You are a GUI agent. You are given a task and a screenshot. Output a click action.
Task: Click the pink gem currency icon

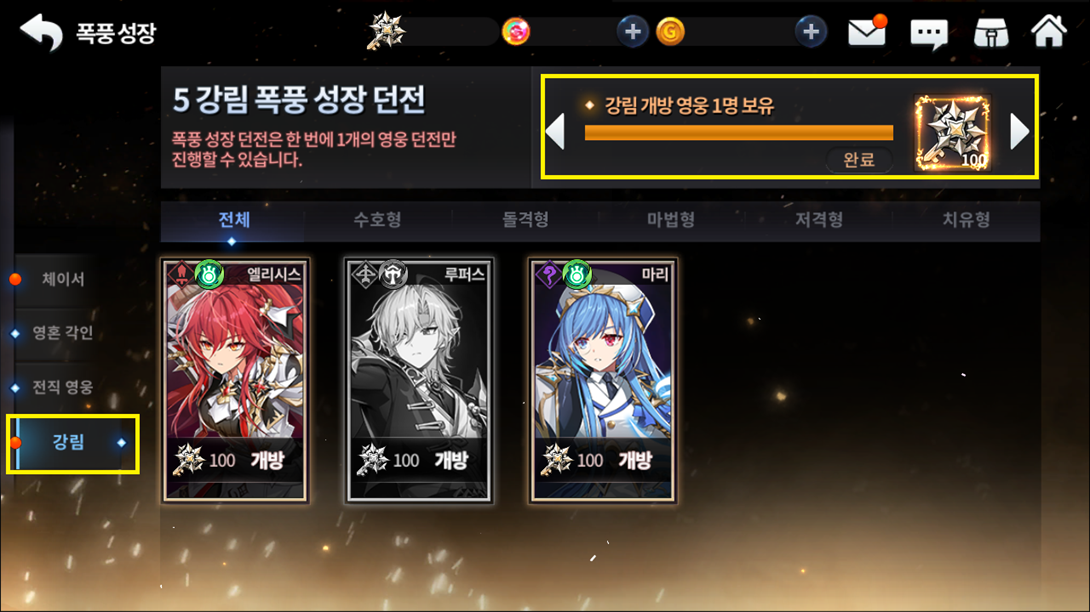[516, 31]
